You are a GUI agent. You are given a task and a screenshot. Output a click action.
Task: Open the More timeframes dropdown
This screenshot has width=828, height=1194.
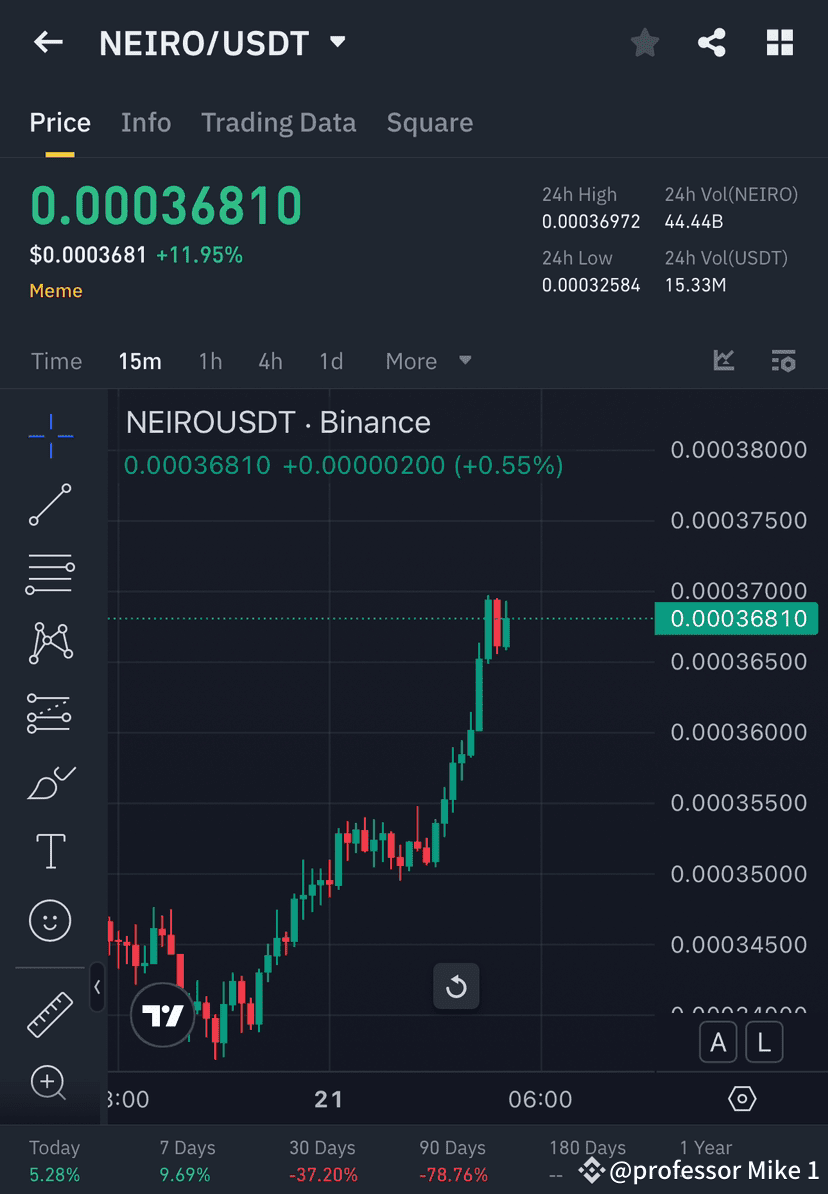(x=428, y=361)
